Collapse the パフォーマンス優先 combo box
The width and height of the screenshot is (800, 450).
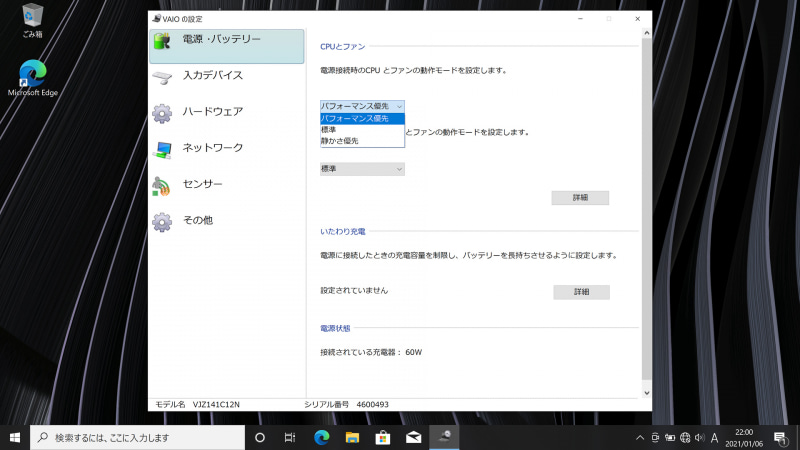362,106
